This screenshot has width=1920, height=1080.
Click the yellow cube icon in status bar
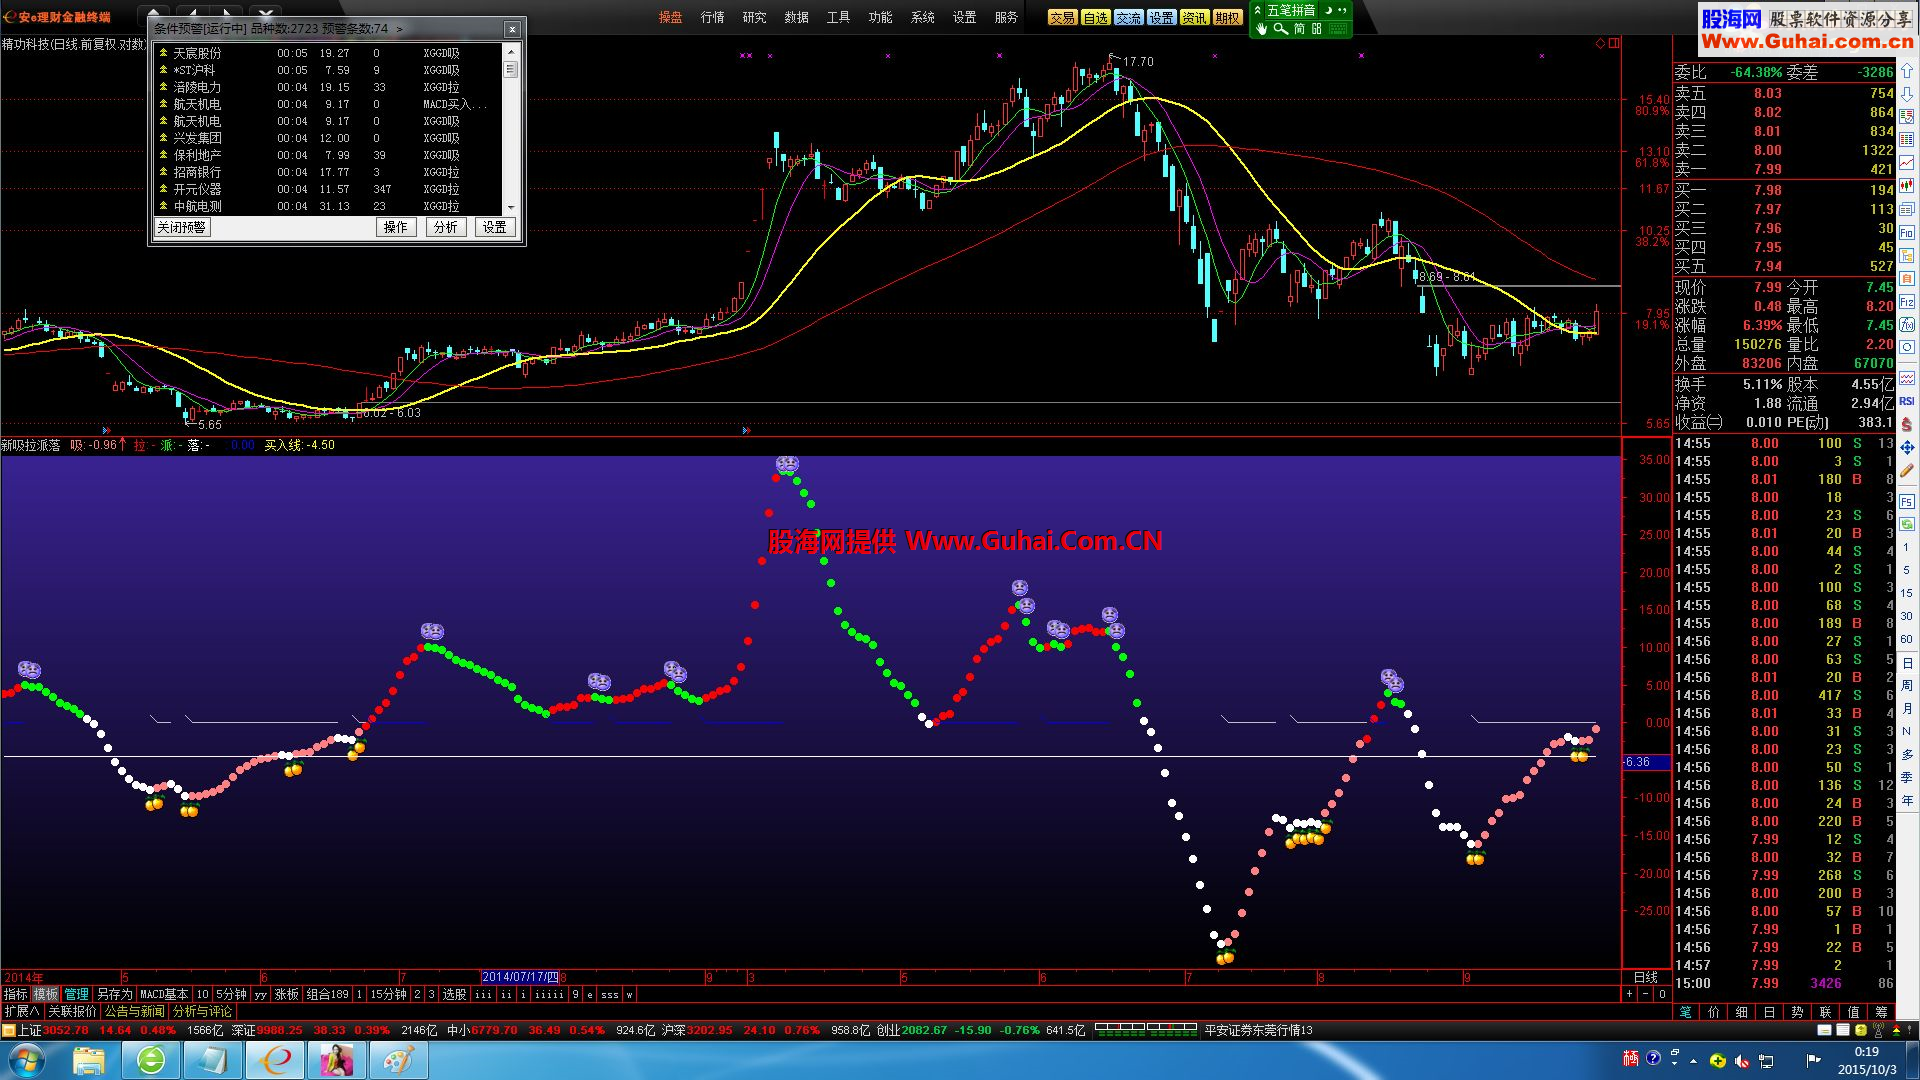(1860, 1030)
